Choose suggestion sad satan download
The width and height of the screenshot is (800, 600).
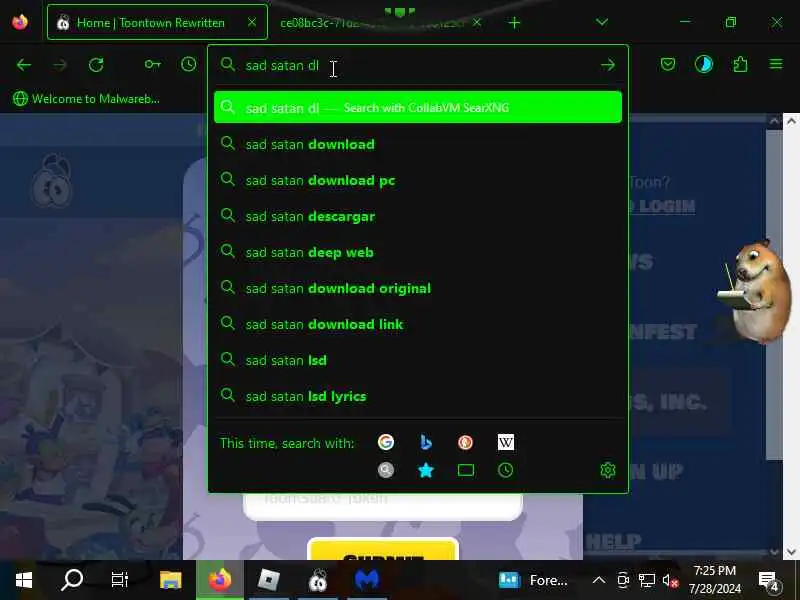click(x=418, y=144)
